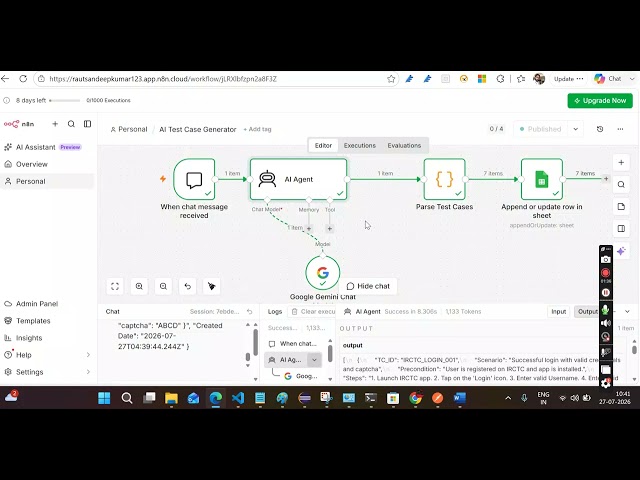
Task: Switch to the Executions tab
Action: (x=360, y=145)
